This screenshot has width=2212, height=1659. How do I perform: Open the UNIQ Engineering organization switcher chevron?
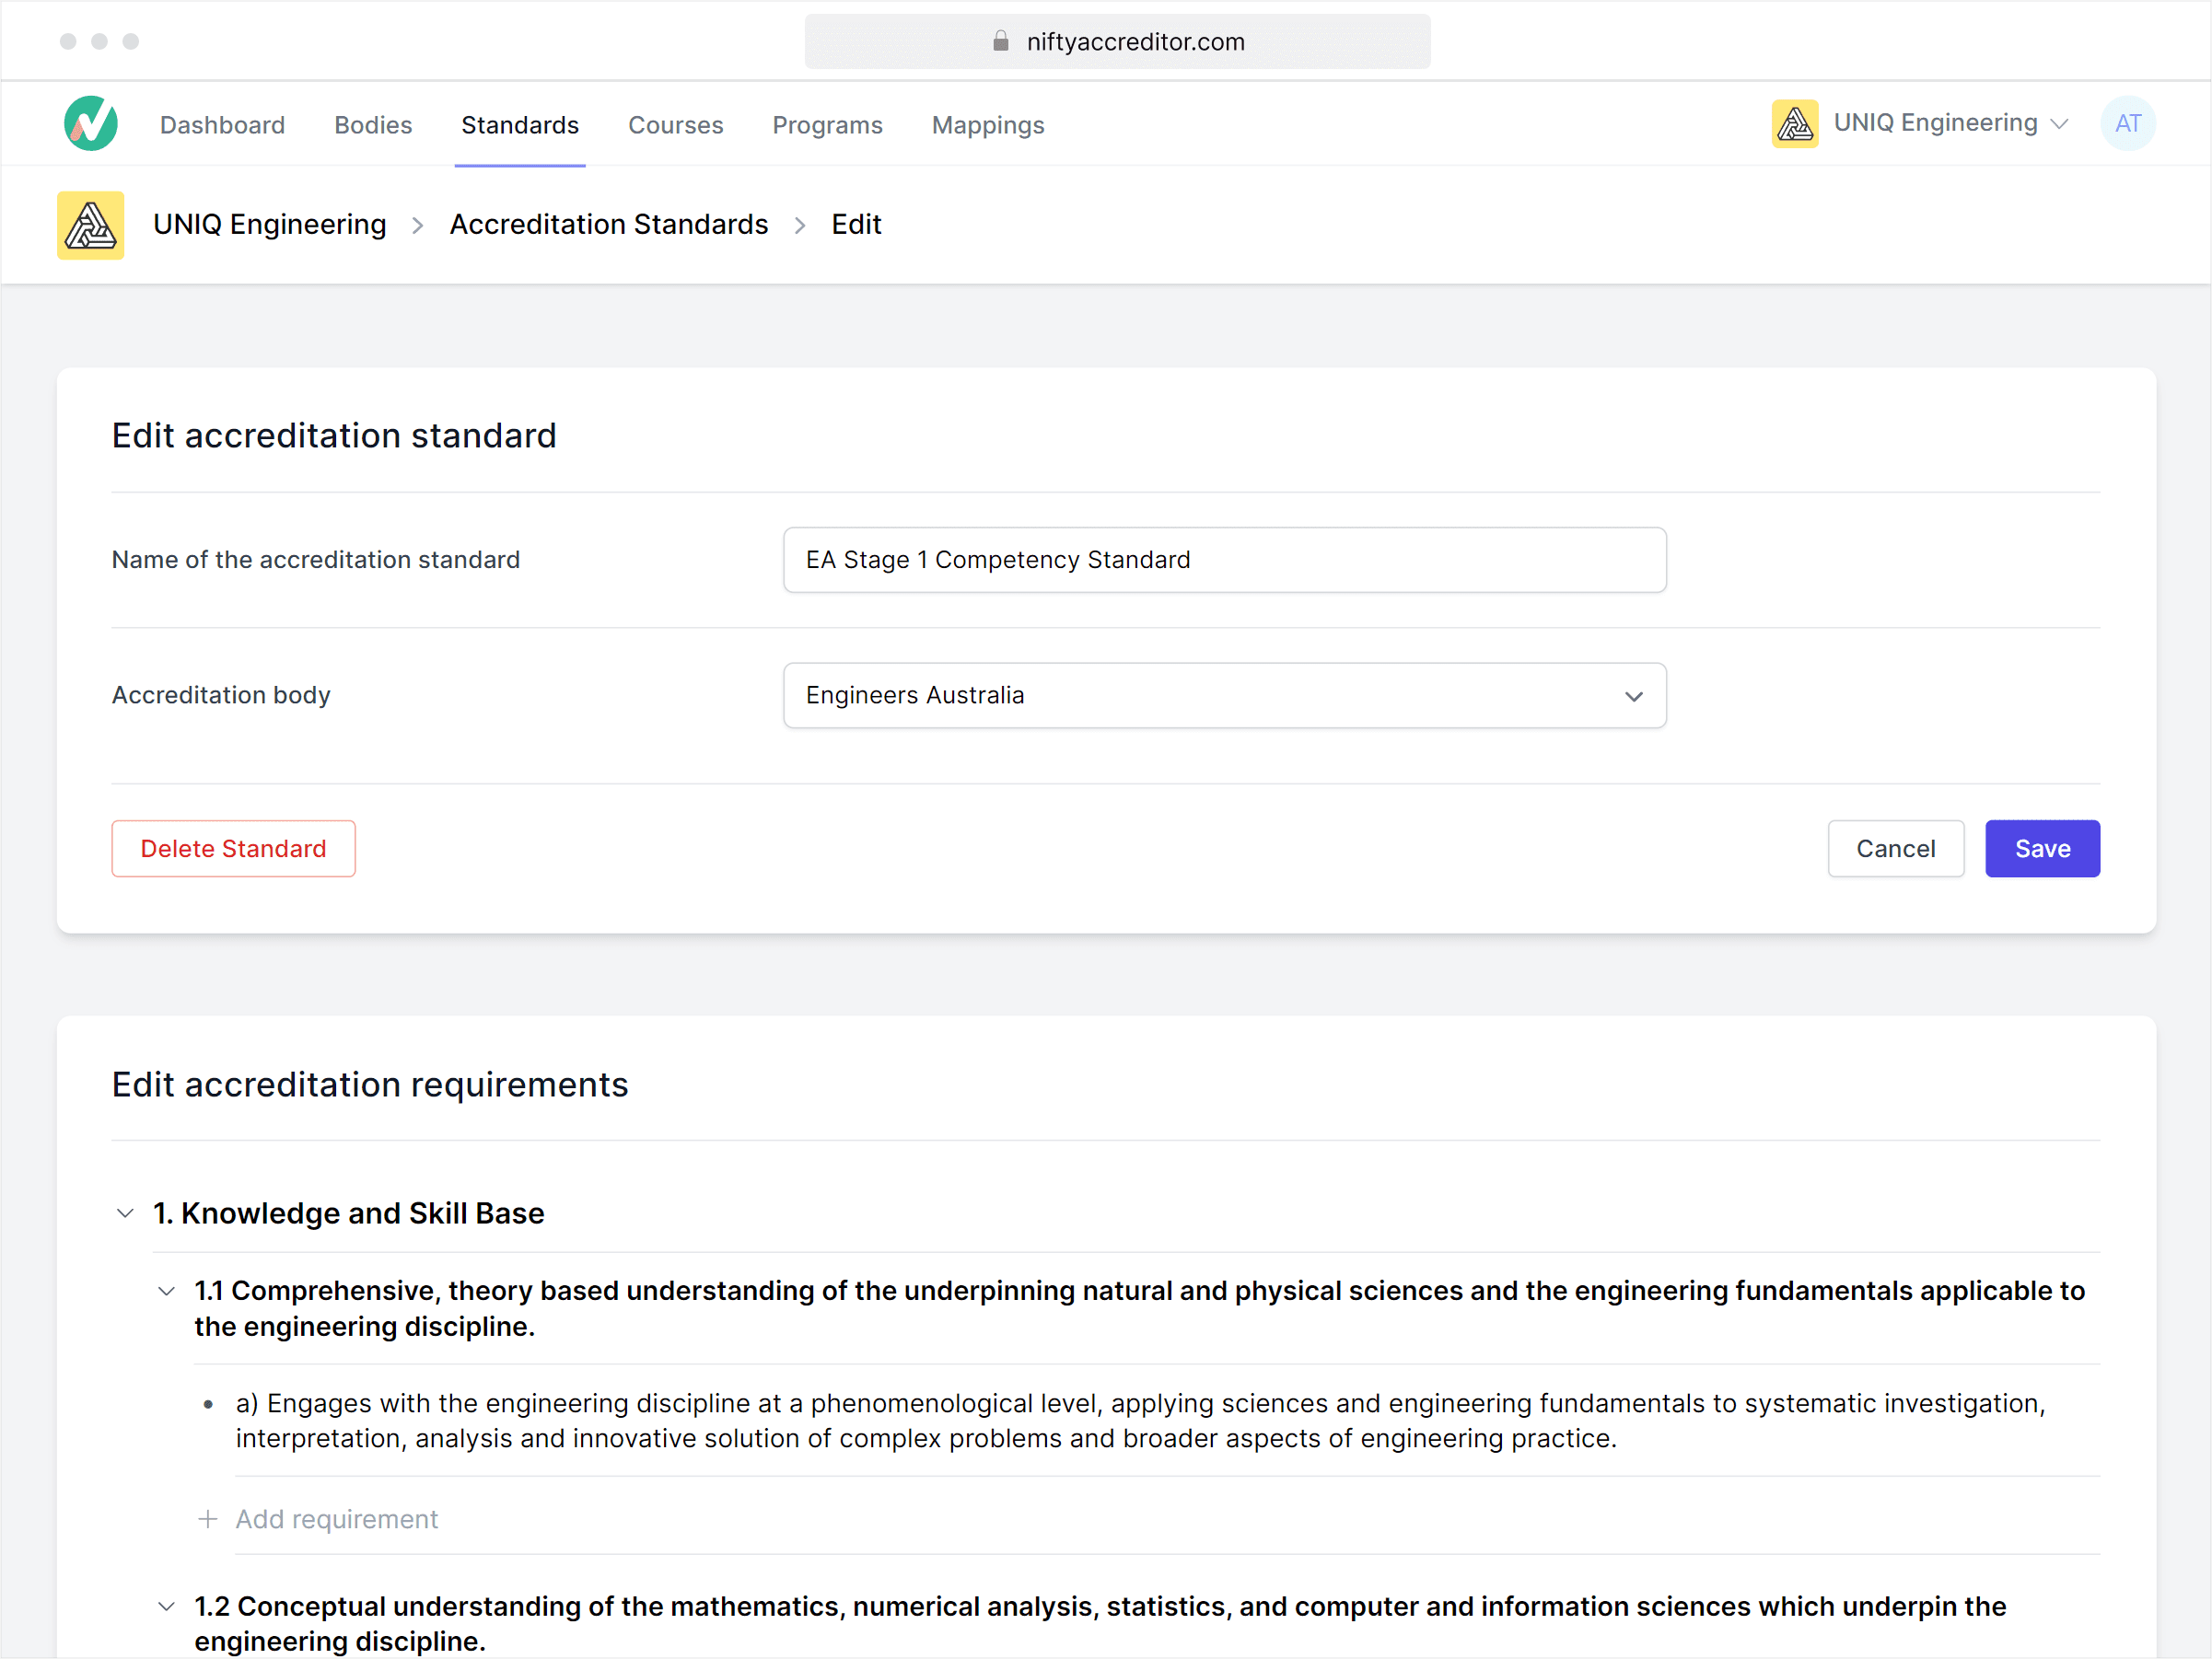click(x=2059, y=124)
